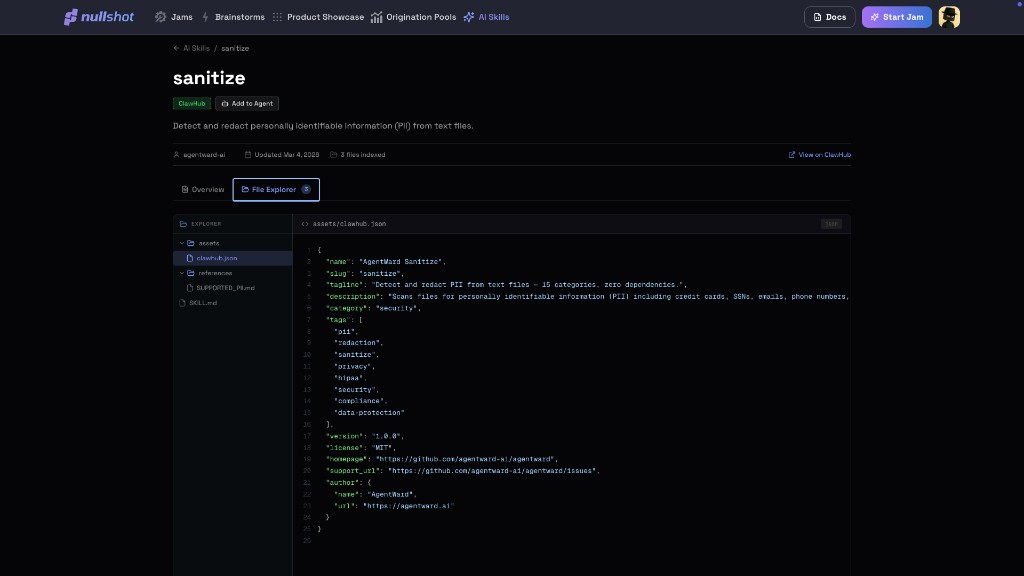Click the ClawHub badge

tap(192, 103)
